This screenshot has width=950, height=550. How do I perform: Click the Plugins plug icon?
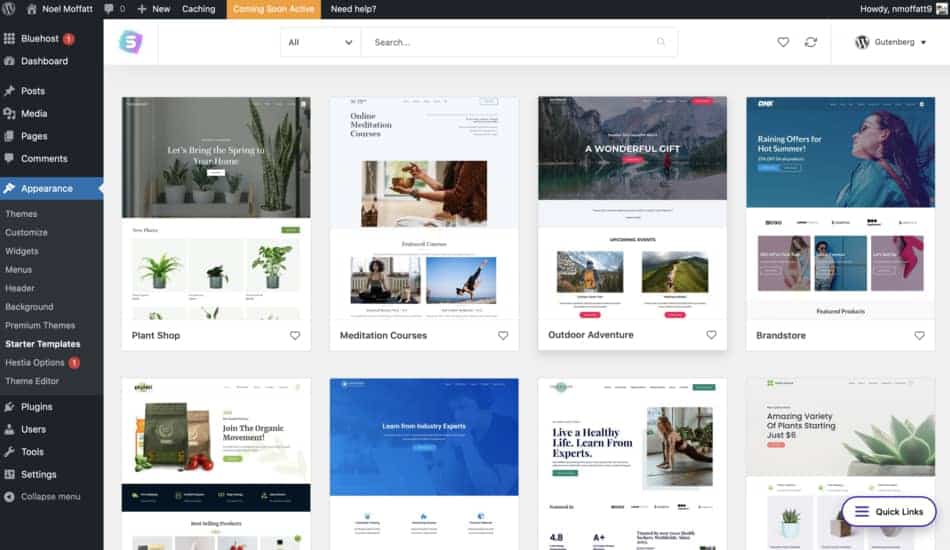tap(9, 406)
